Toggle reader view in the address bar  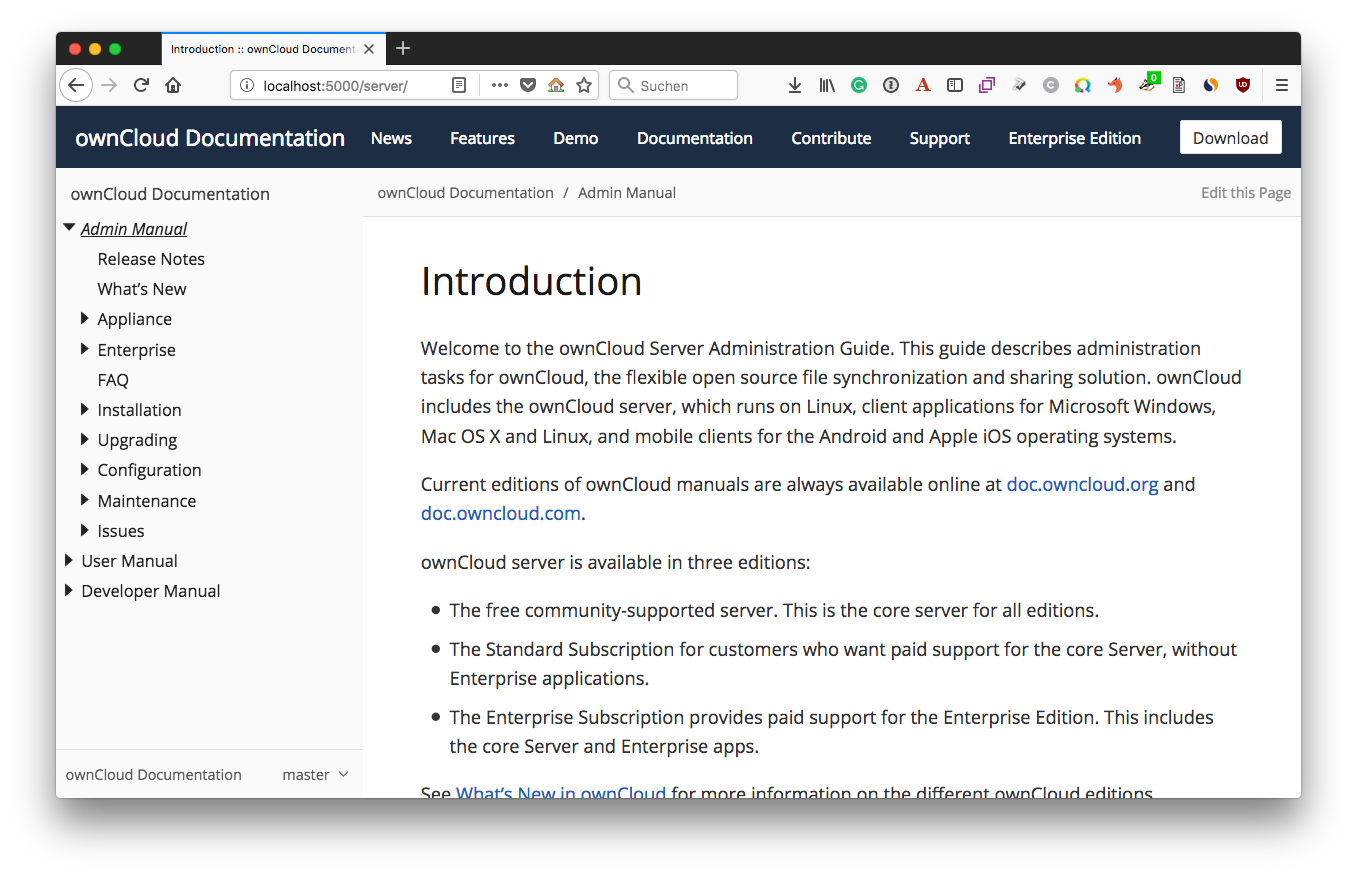459,86
